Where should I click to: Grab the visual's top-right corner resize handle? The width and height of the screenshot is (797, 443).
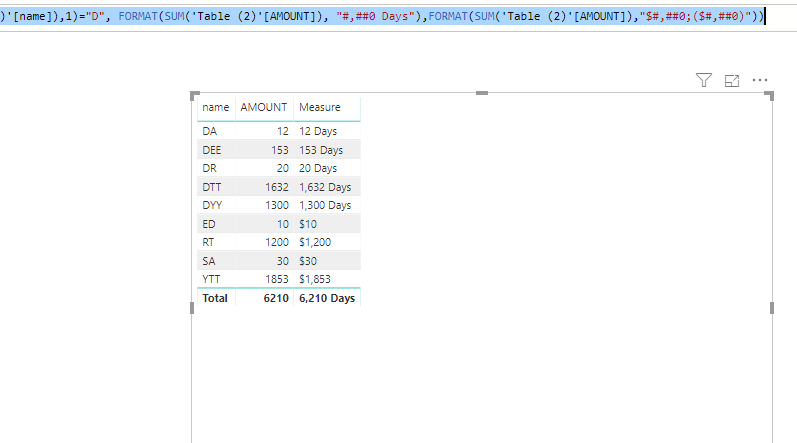coord(769,96)
